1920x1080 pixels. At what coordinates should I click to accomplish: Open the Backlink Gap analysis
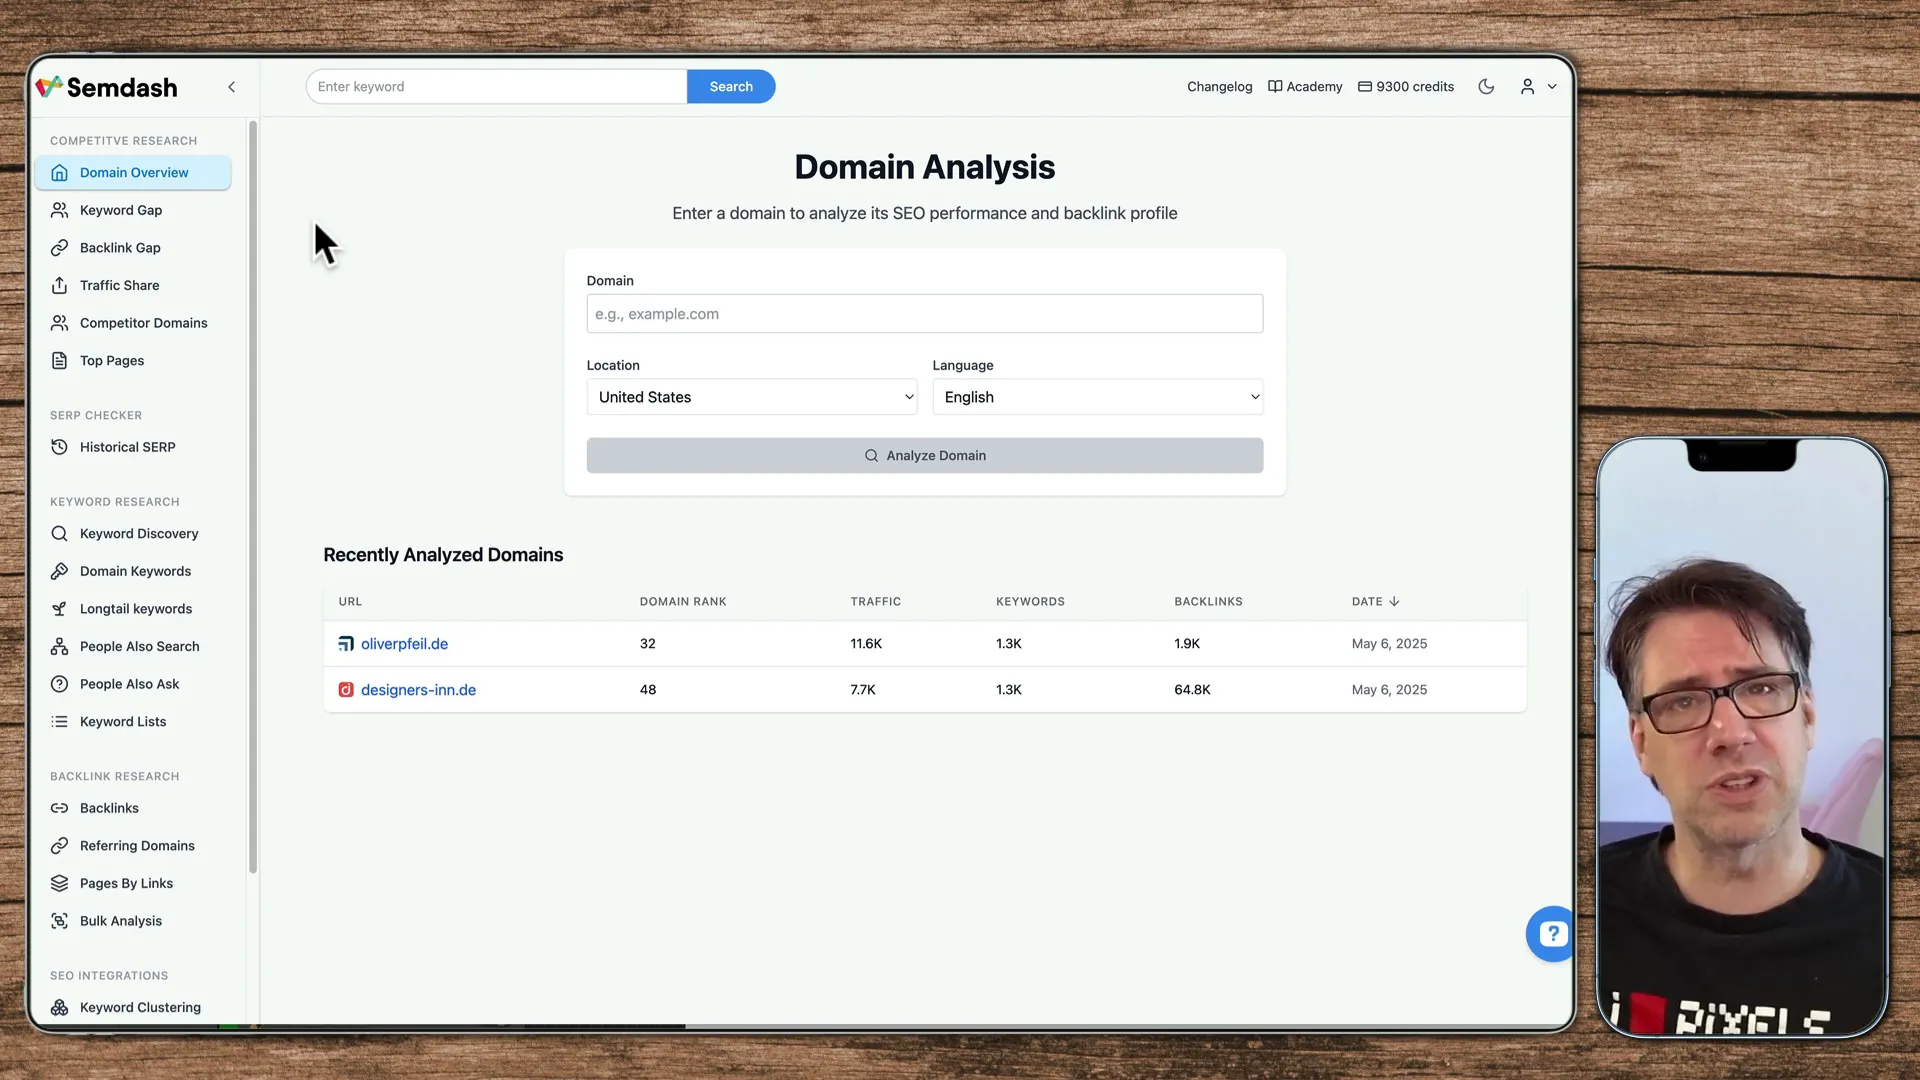click(119, 247)
